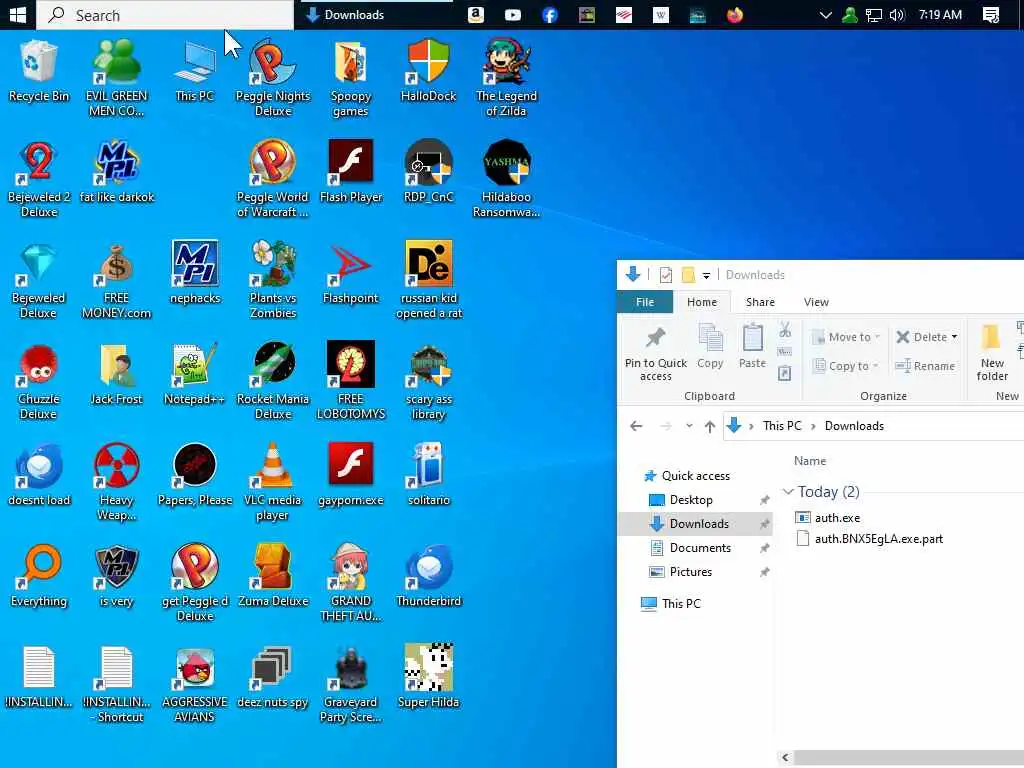
Task: Select the This PC desktop icon
Action: [195, 71]
